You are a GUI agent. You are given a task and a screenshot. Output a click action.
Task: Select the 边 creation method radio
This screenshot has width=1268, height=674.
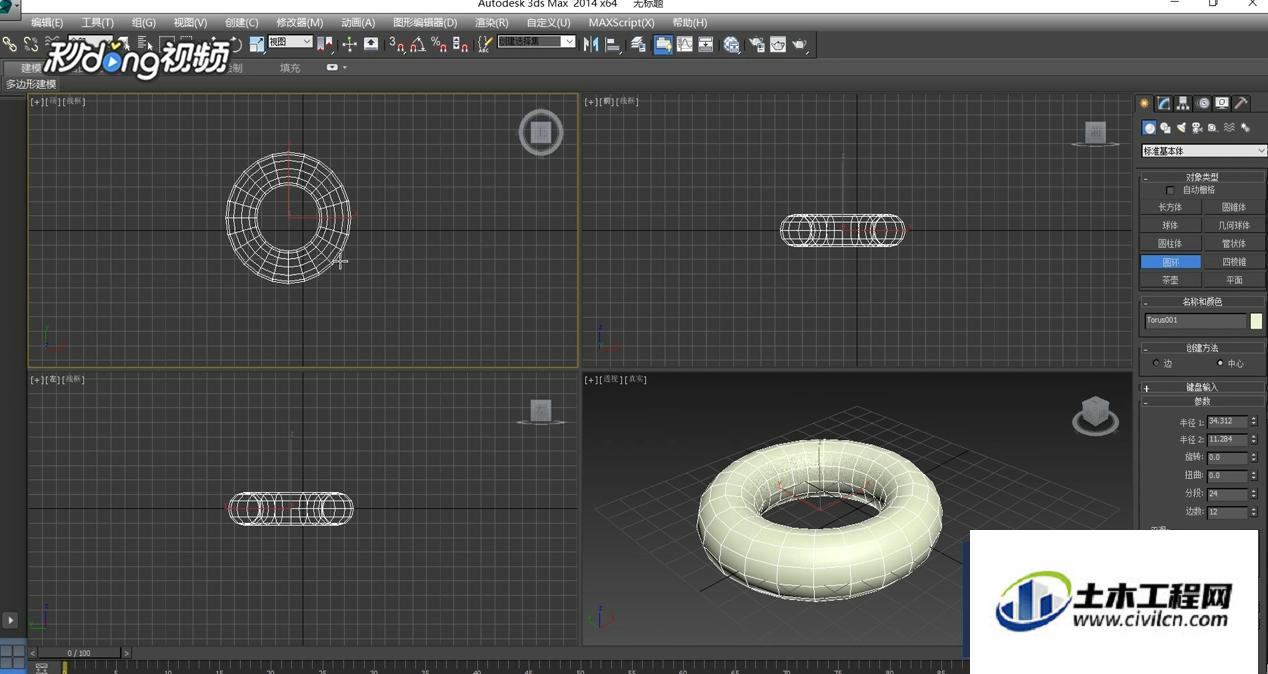click(1156, 363)
